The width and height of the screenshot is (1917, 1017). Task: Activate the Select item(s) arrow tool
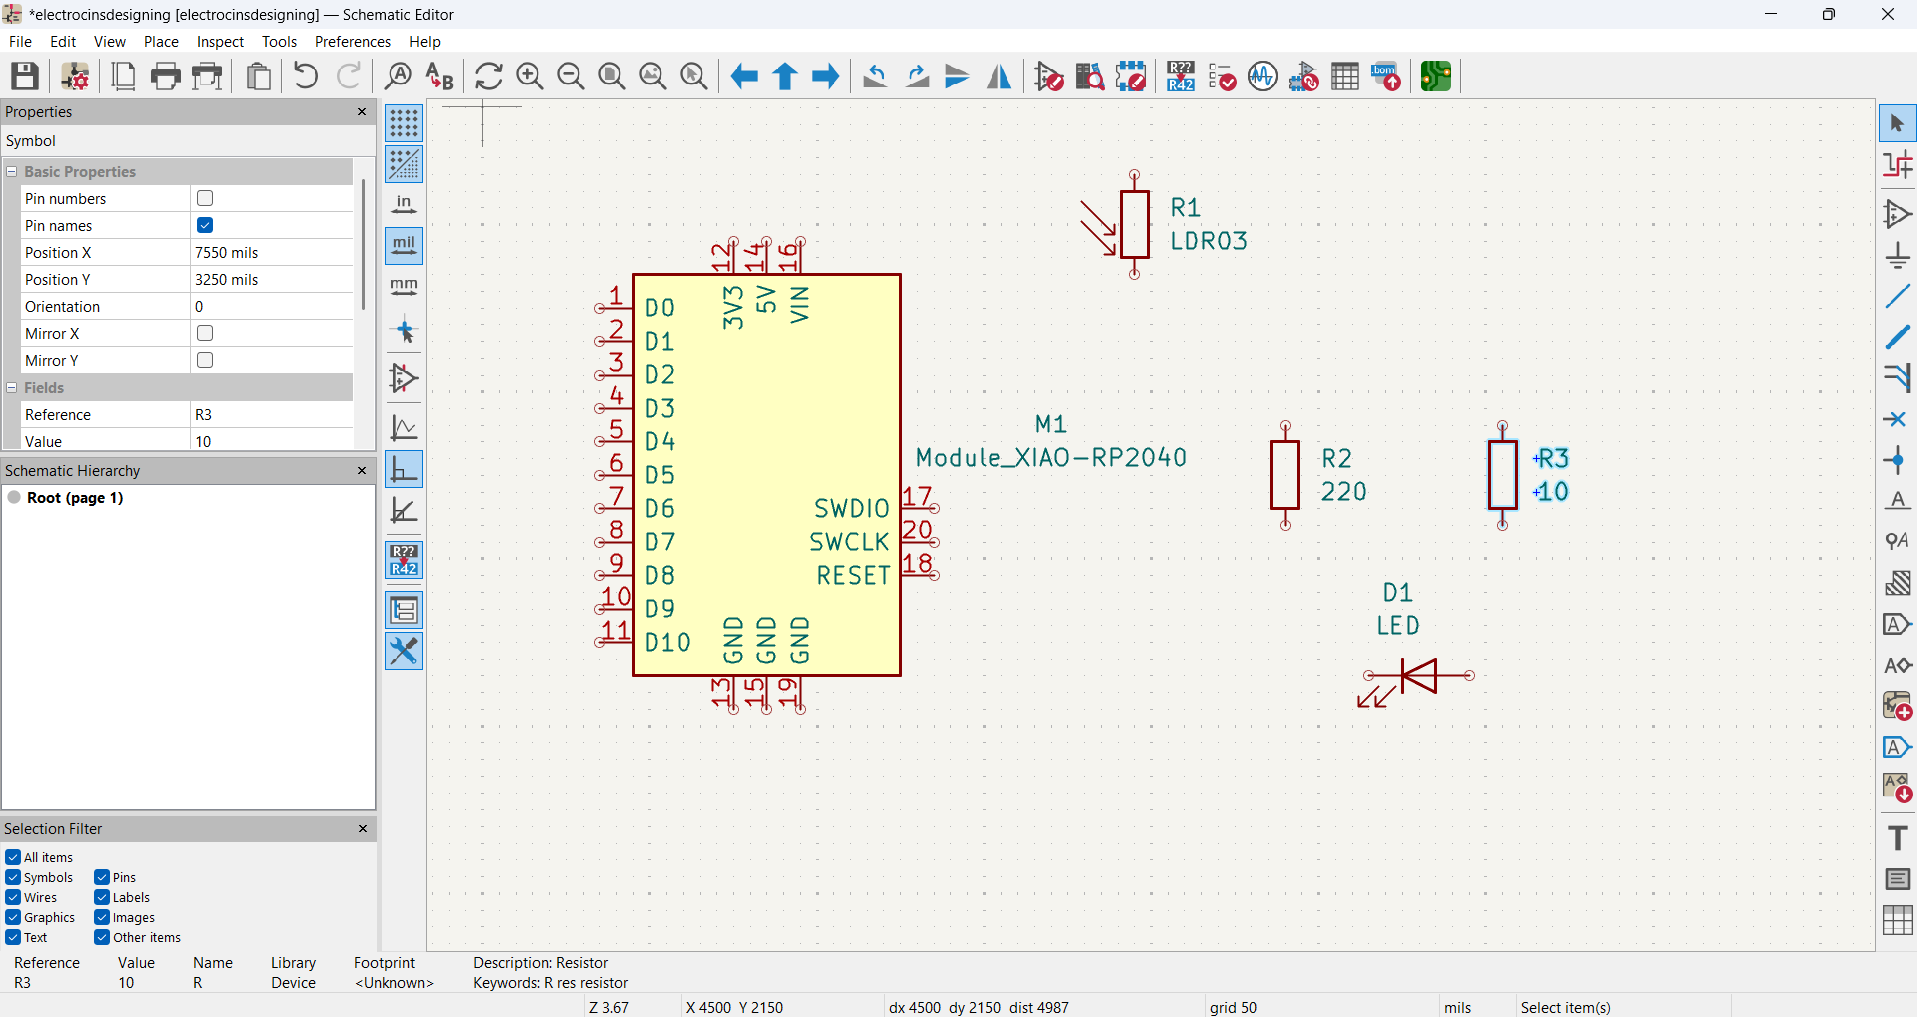[x=1897, y=124]
